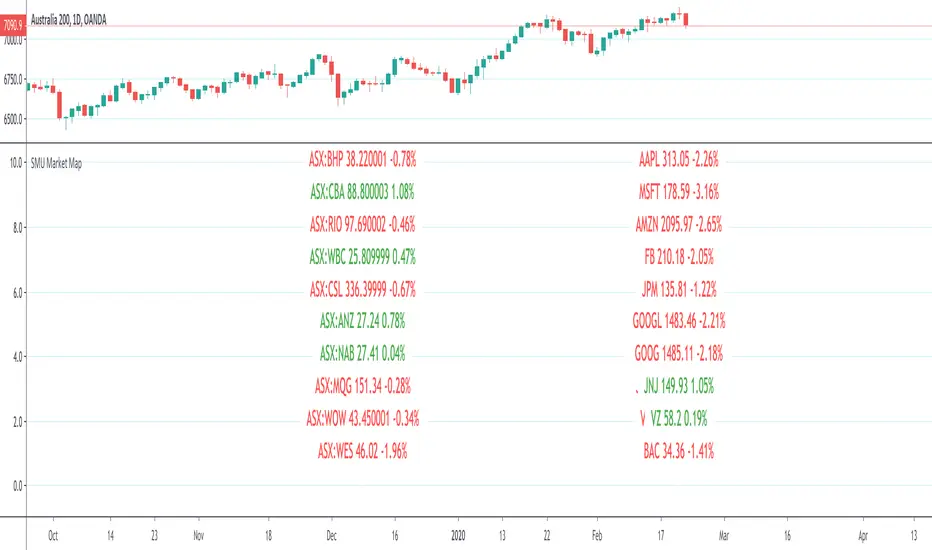Viewport: 932px width, 550px height.
Task: Click the last red candlestick on chart
Action: click(686, 19)
